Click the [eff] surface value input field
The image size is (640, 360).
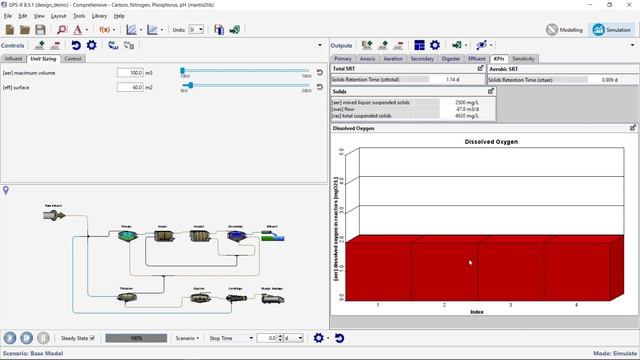click(x=130, y=87)
